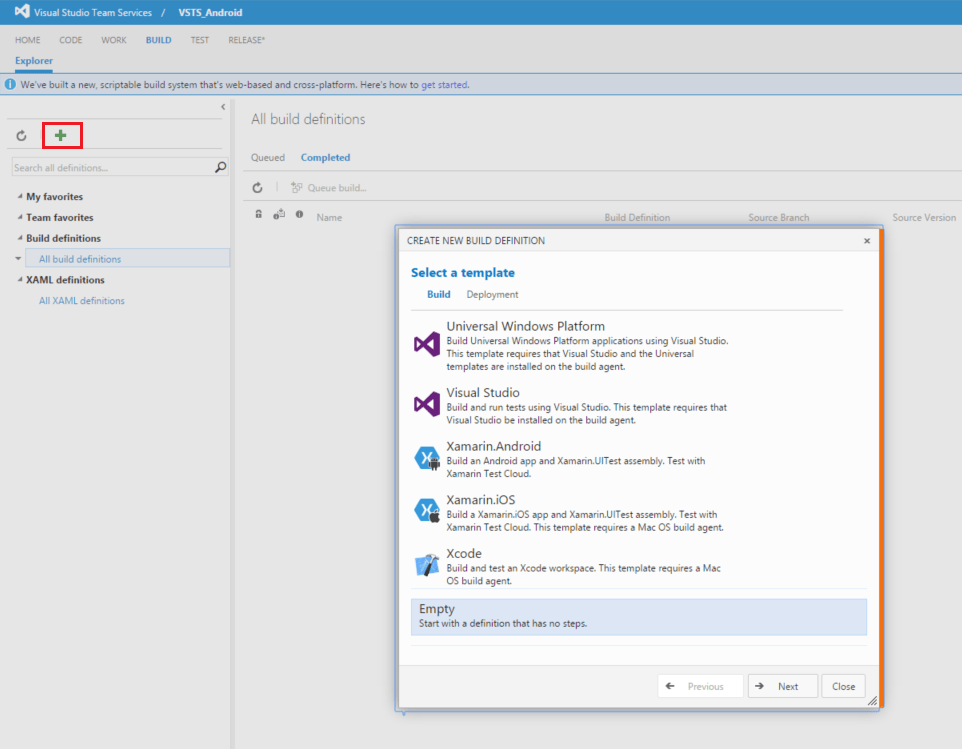Image resolution: width=962 pixels, height=749 pixels.
Task: Choose the Universal Windows Platform template icon
Action: [427, 344]
